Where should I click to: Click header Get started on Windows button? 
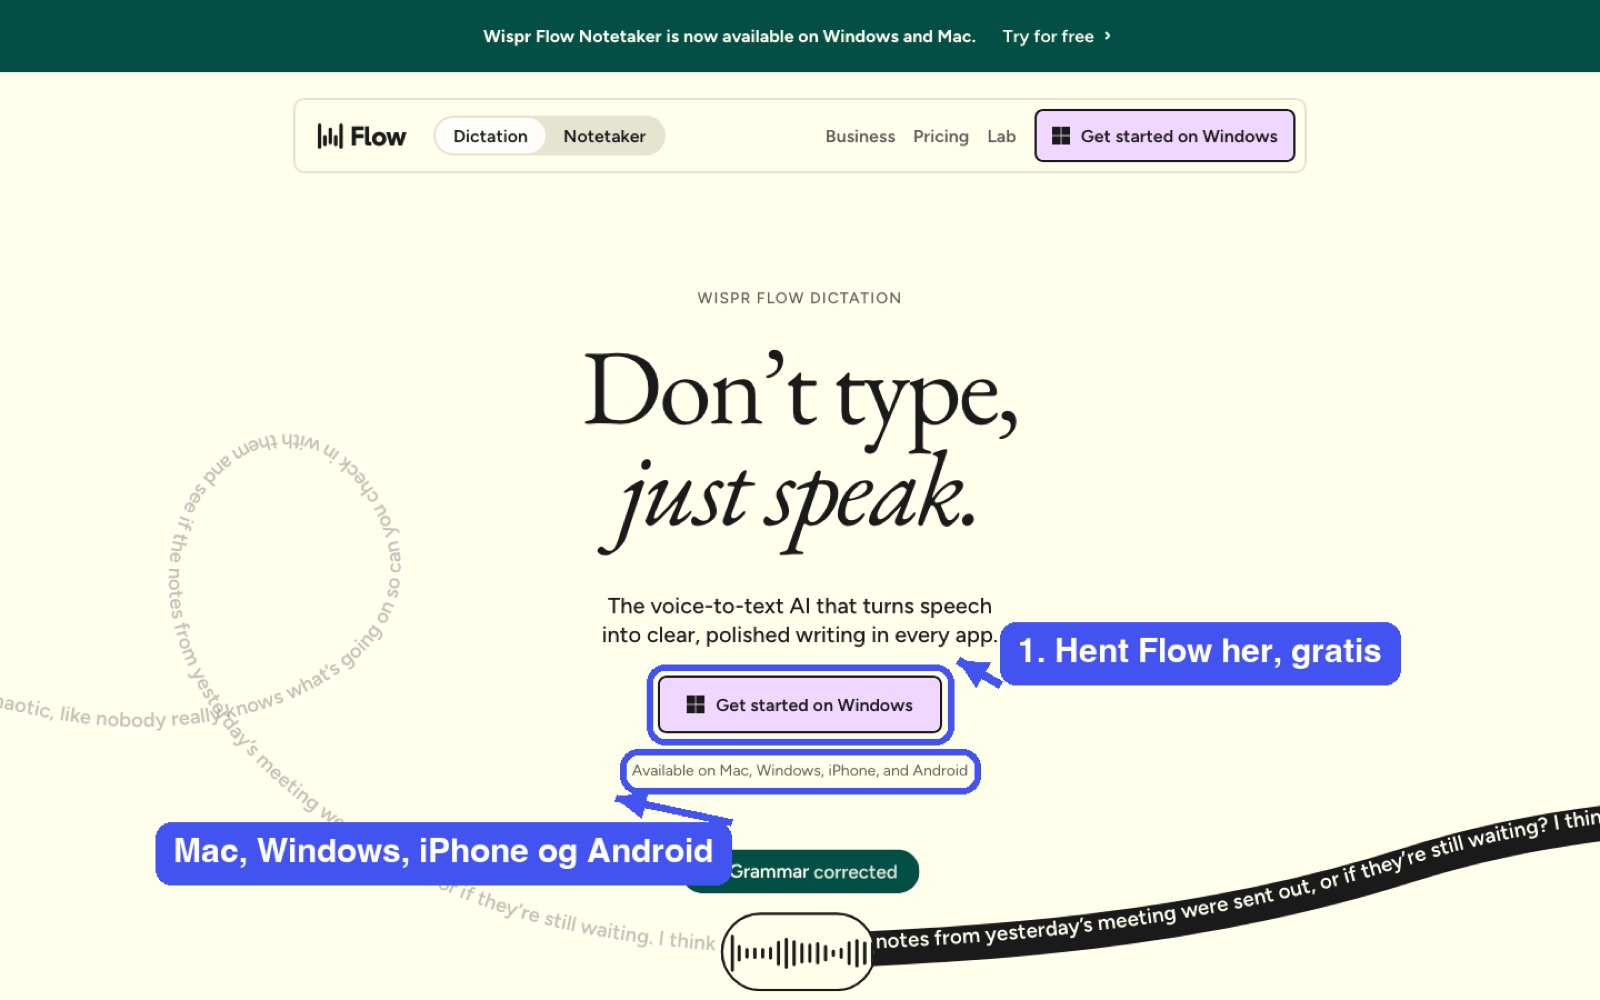click(1164, 136)
